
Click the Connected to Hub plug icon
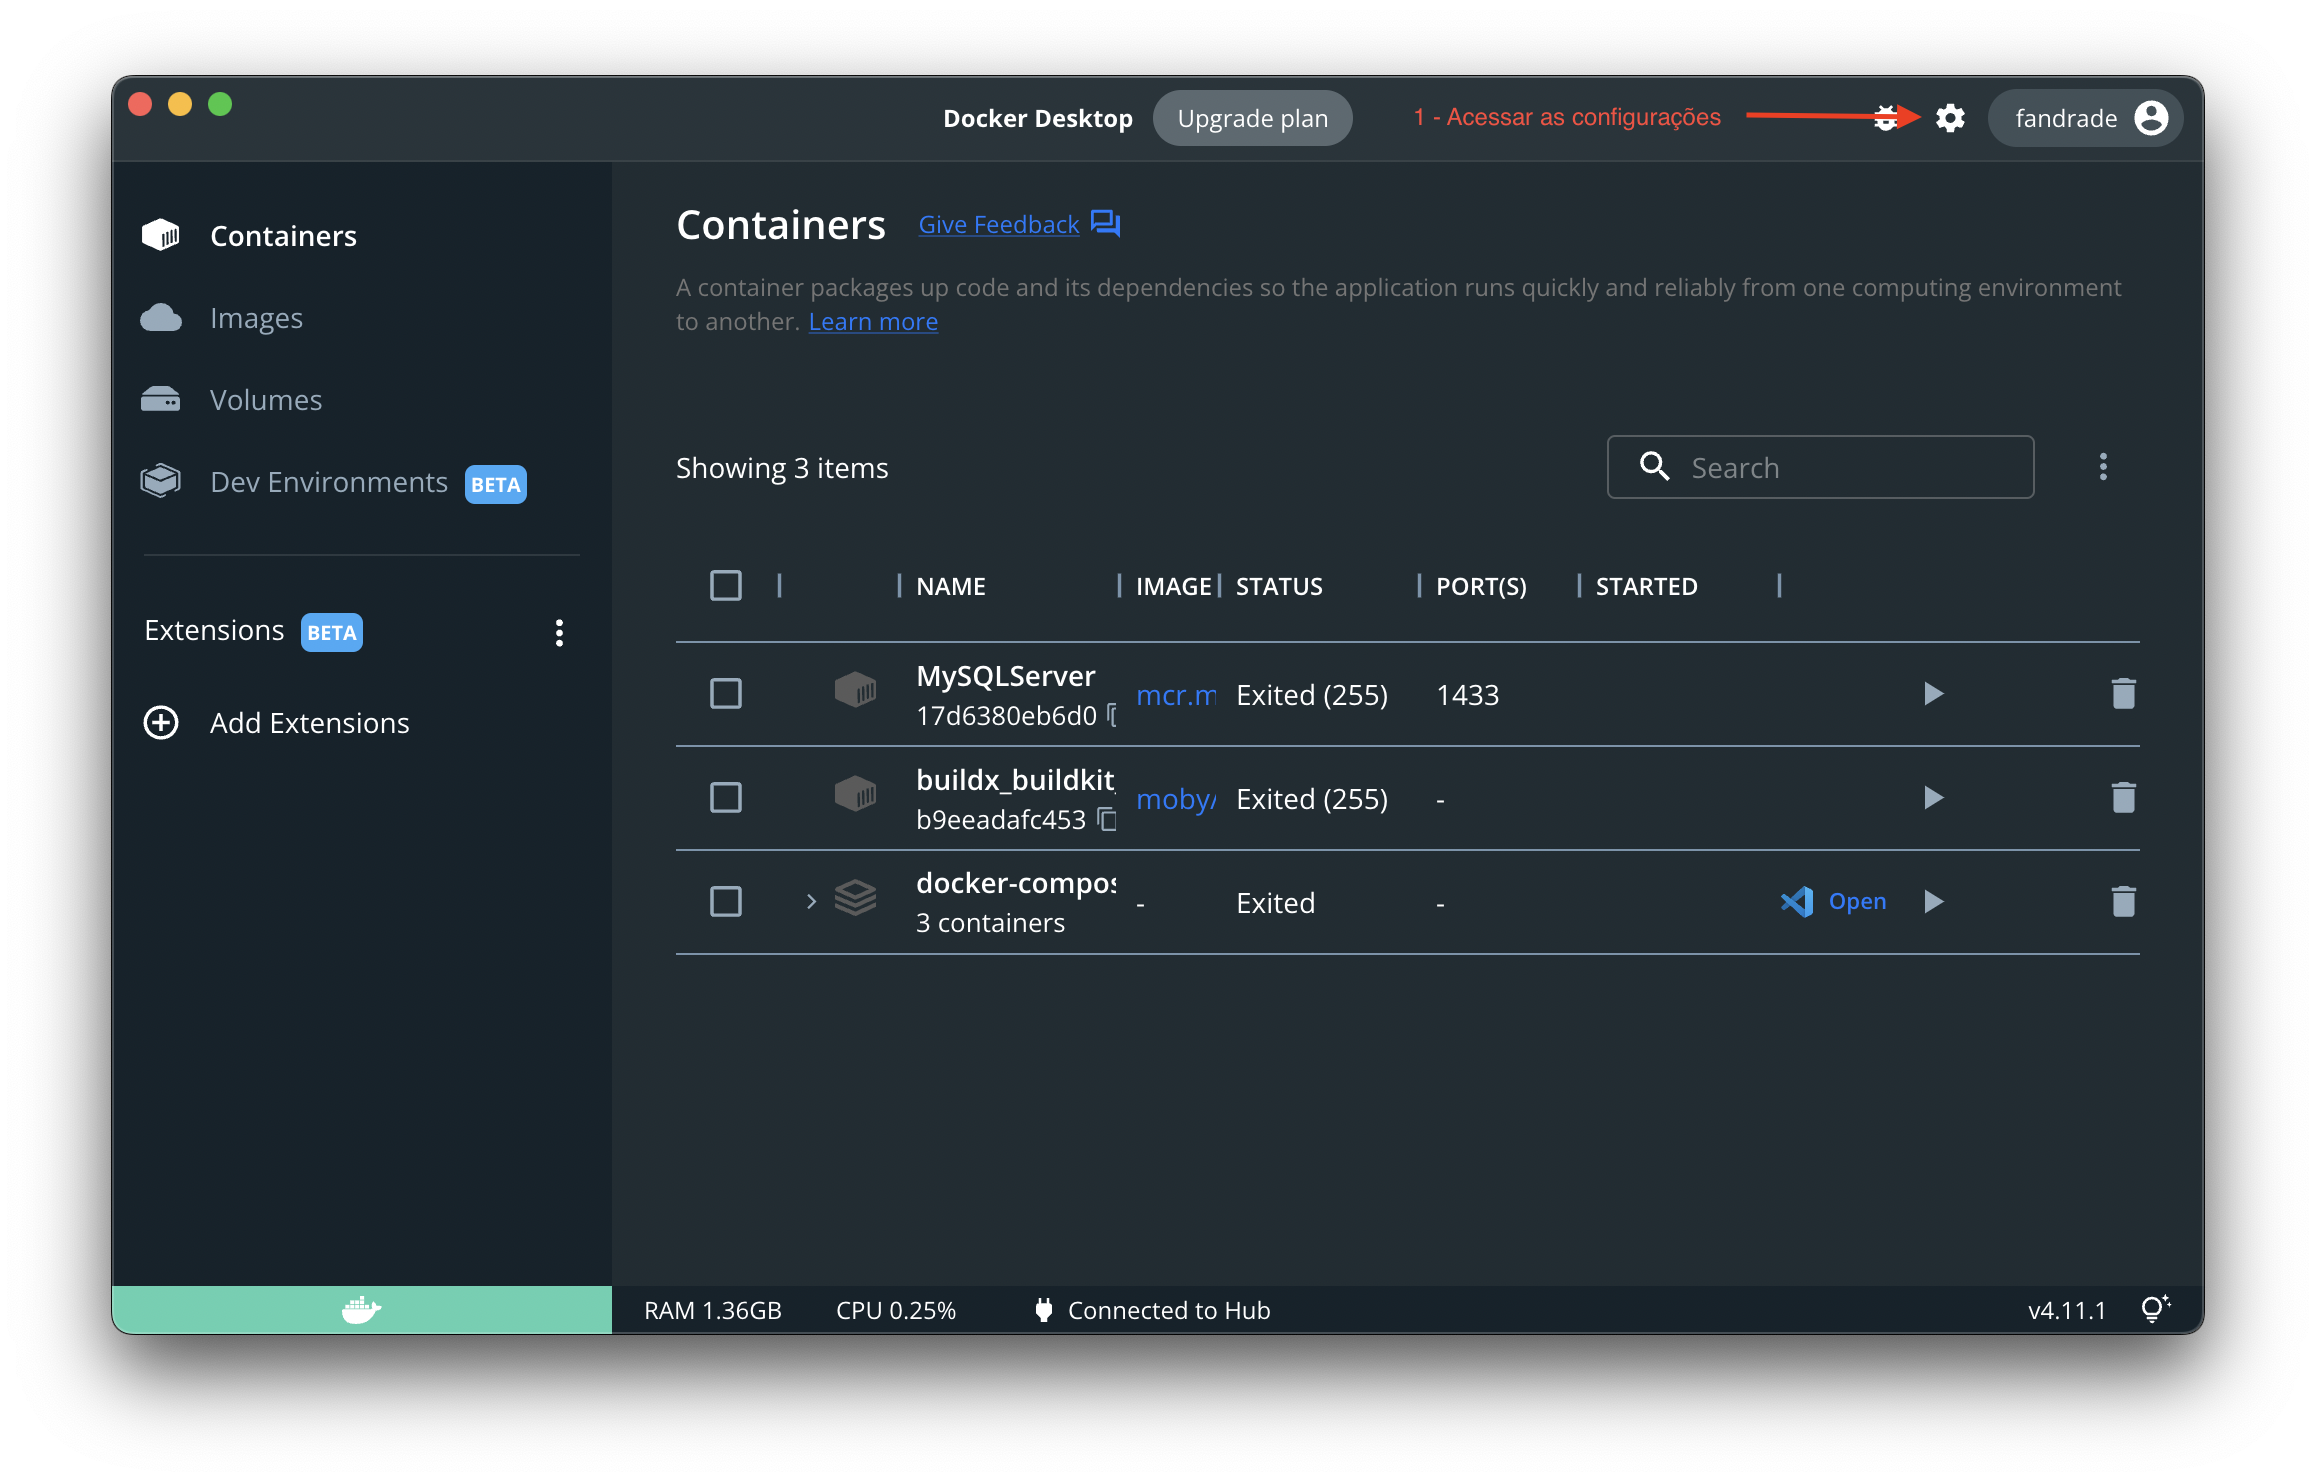pos(1043,1309)
